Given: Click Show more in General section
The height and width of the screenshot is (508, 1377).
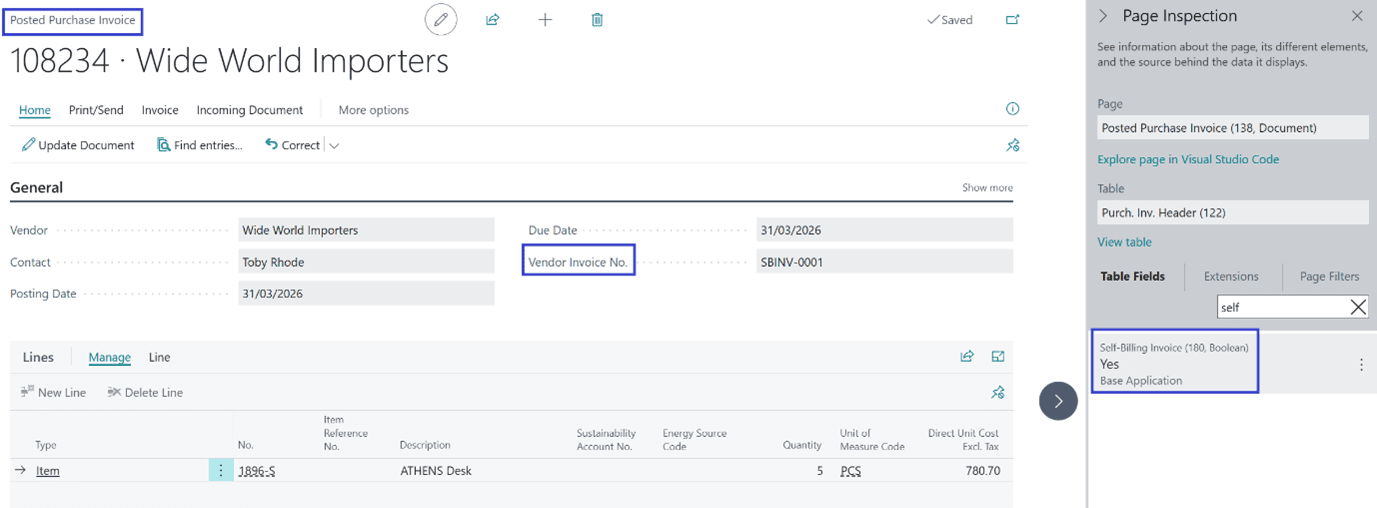Looking at the screenshot, I should [987, 188].
